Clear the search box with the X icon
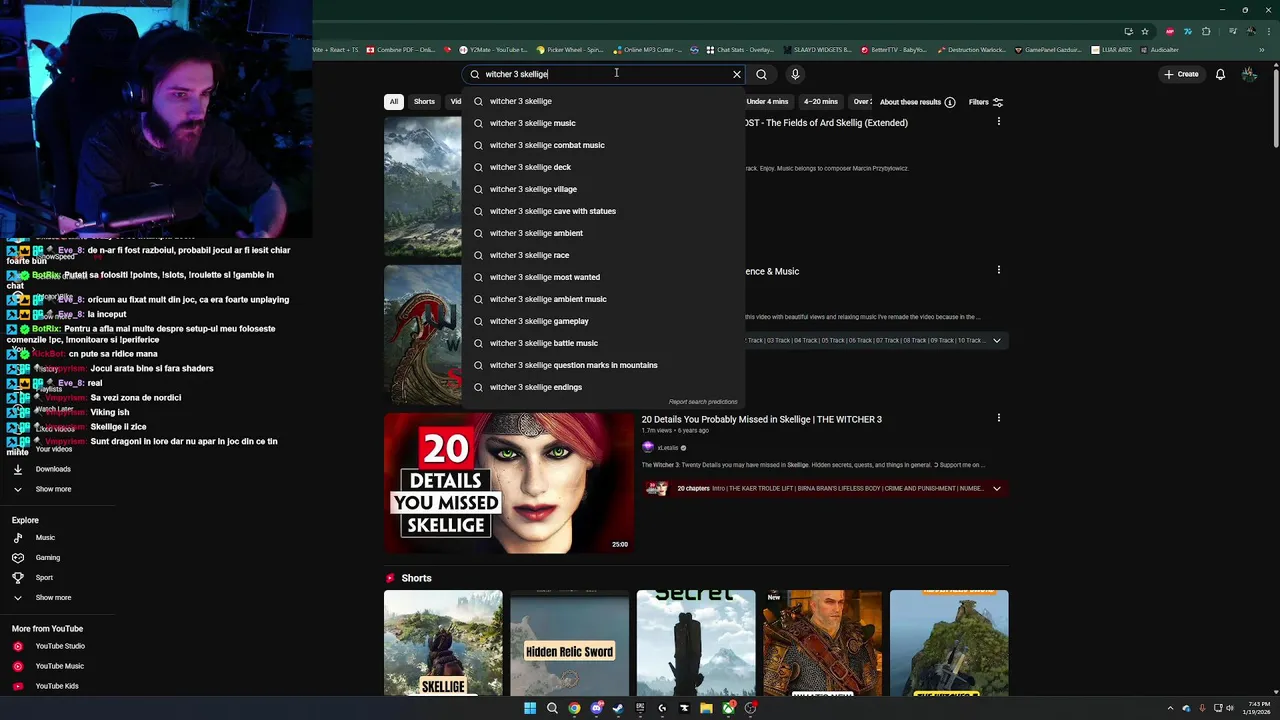The width and height of the screenshot is (1280, 720). [737, 74]
